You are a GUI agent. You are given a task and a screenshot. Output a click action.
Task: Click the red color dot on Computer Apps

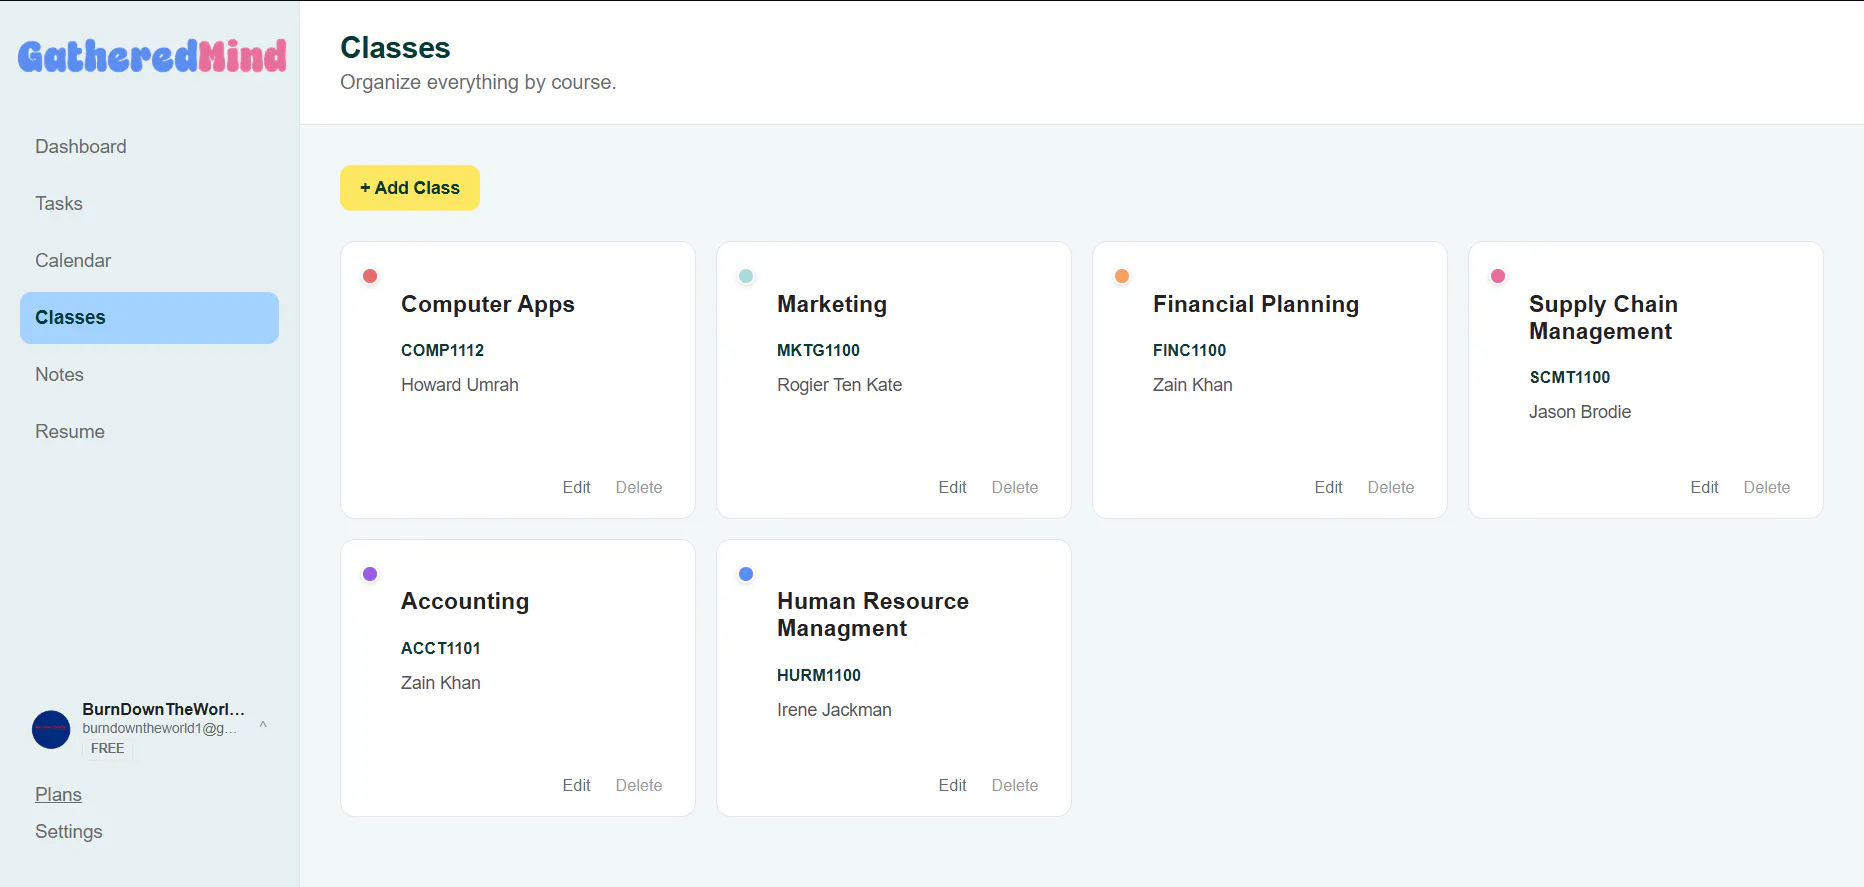370,276
